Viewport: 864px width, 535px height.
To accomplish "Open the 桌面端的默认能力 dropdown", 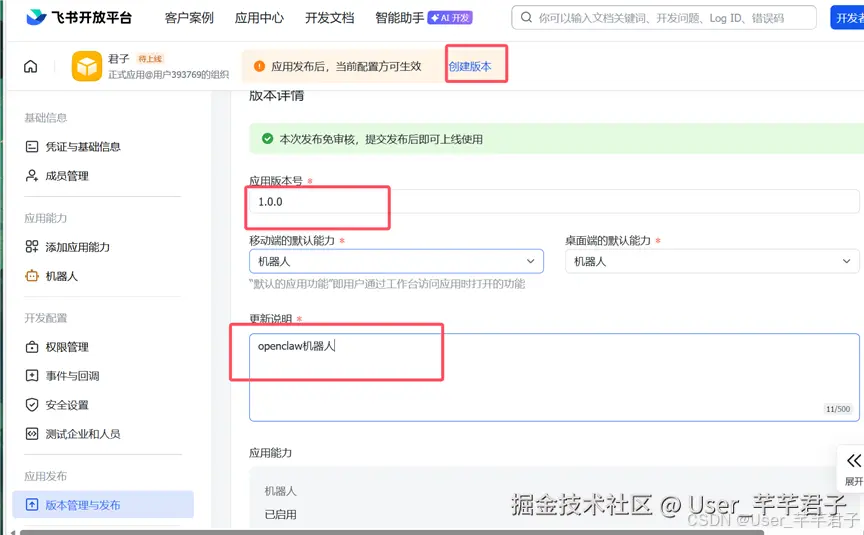I will tap(712, 261).
